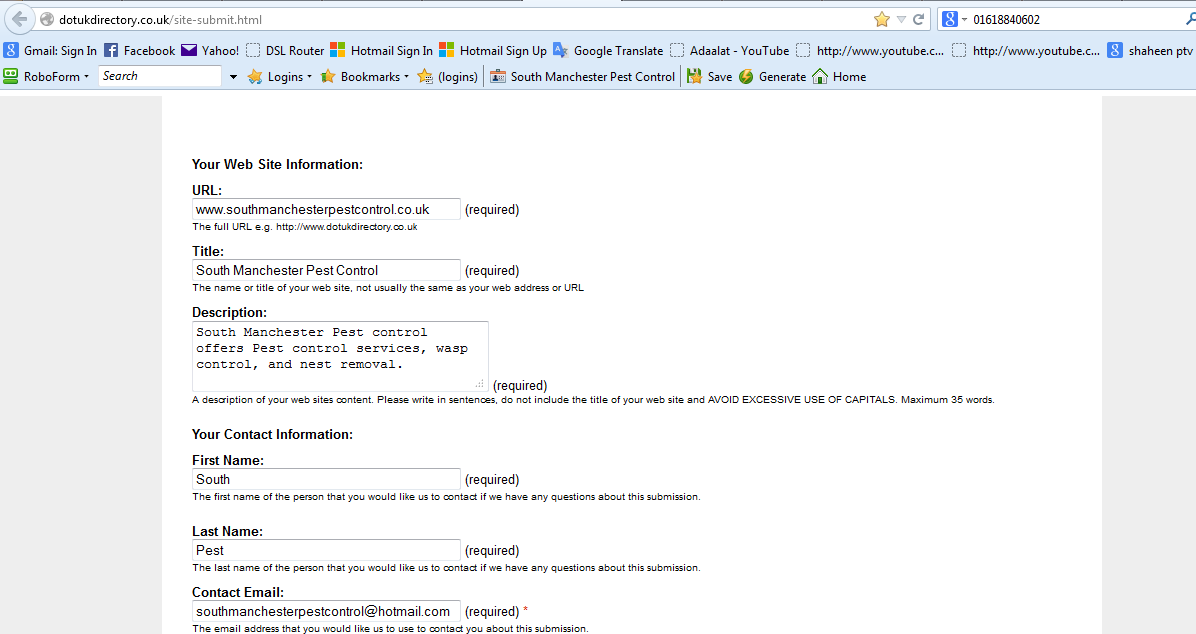Open the first http://www.youtube.c... bookmark

[x=870, y=50]
